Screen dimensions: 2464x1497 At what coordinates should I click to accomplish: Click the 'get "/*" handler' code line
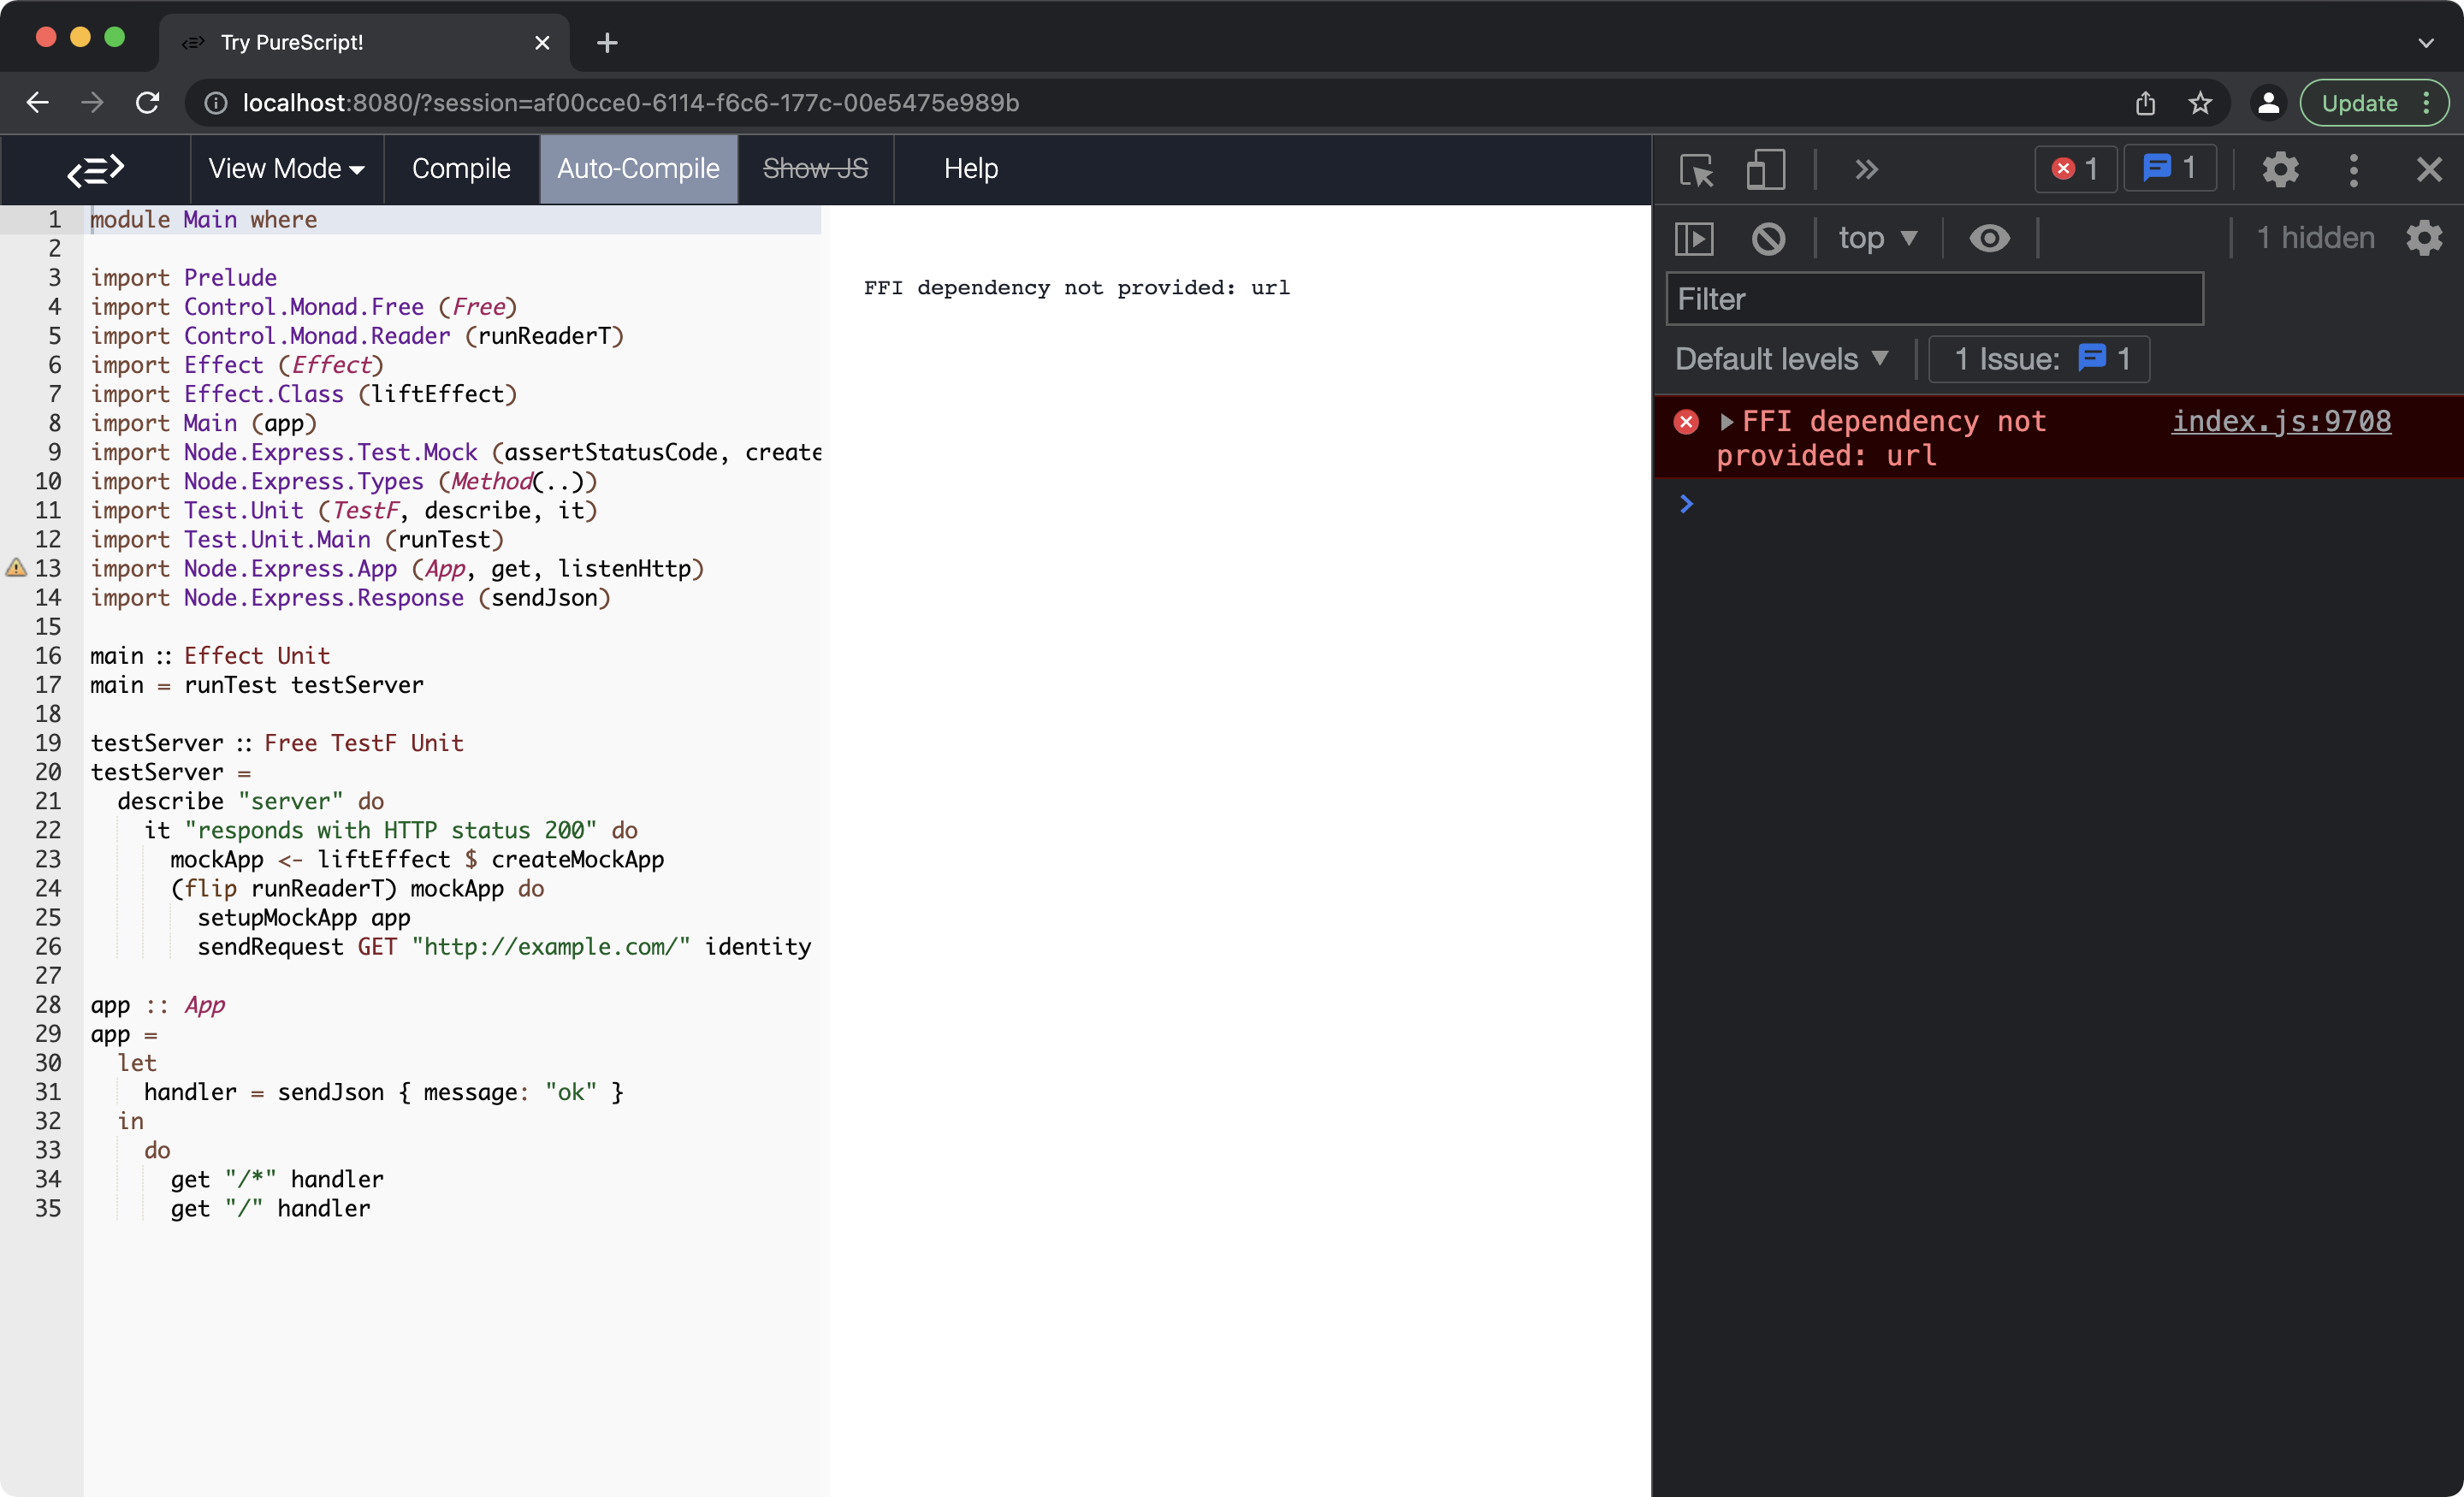(277, 1179)
